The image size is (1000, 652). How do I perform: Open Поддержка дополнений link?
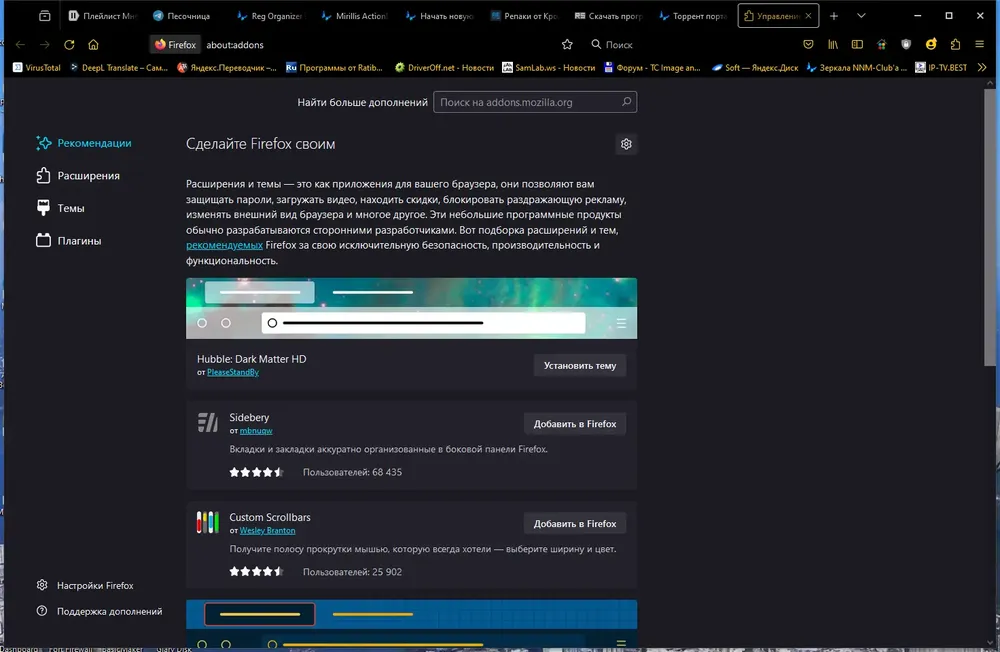point(99,611)
